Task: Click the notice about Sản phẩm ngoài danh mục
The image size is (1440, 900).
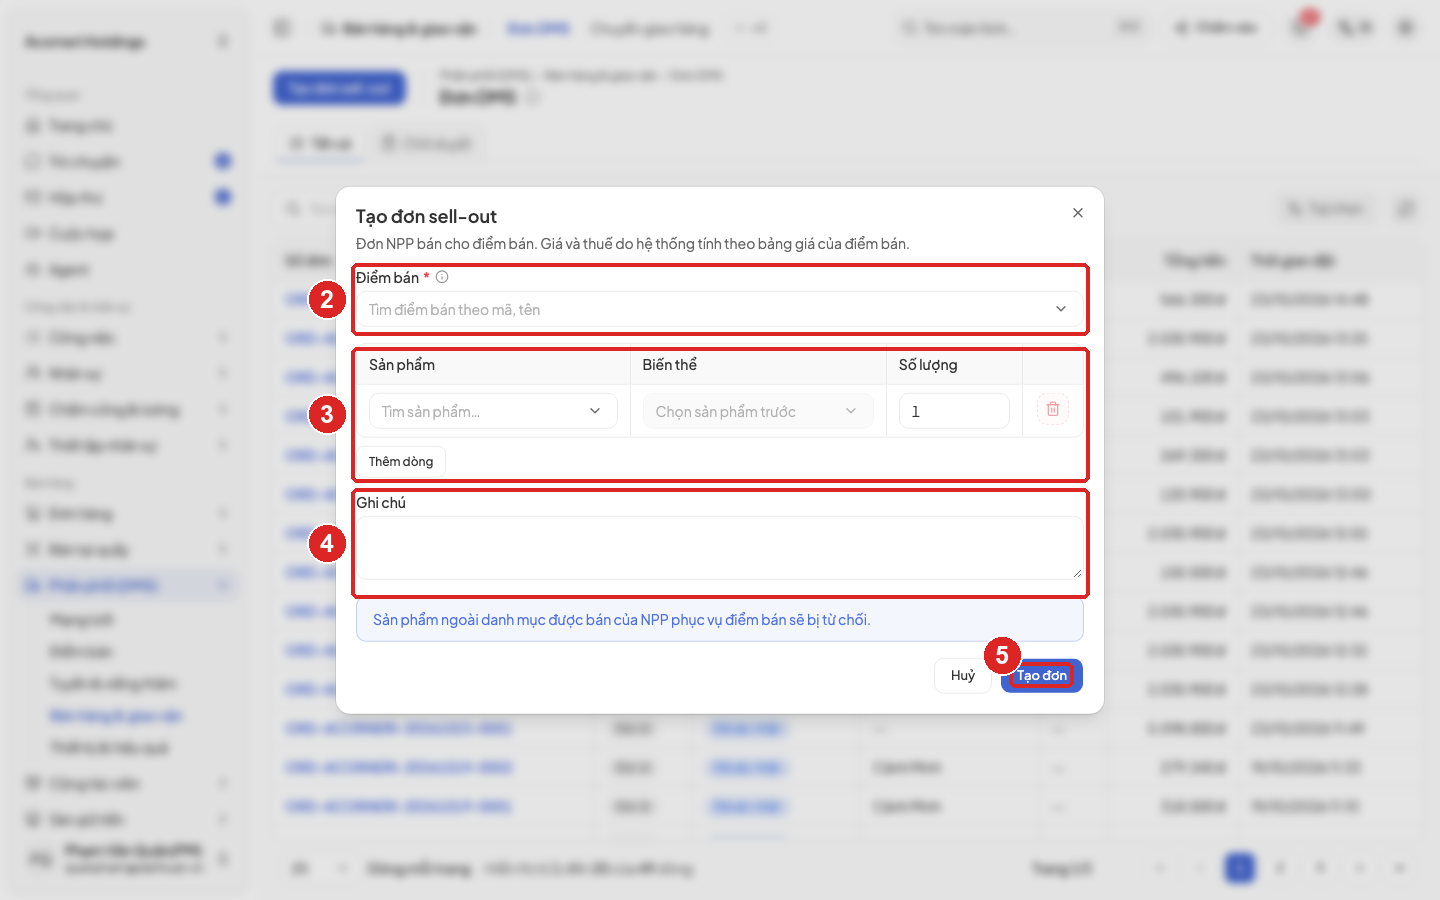Action: click(x=720, y=620)
